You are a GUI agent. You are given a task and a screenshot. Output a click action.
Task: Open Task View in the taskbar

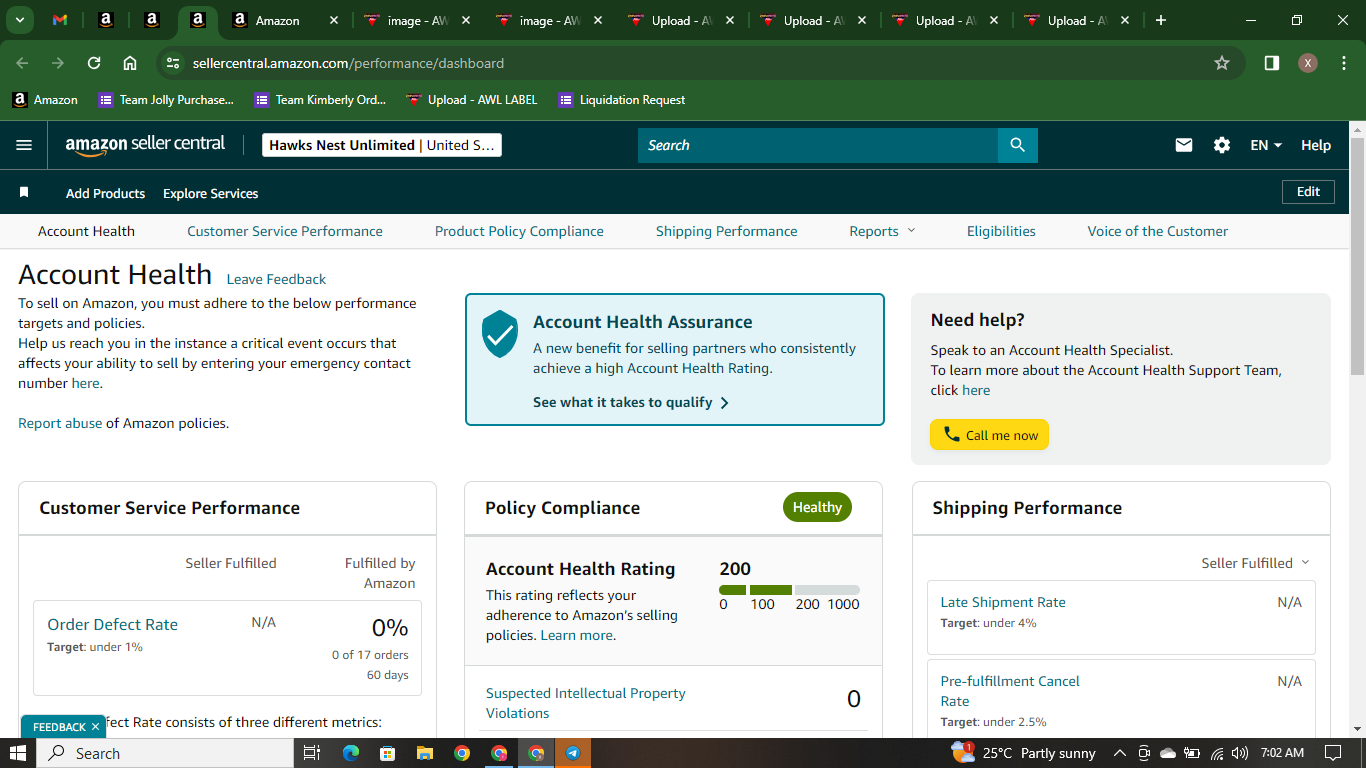pos(312,753)
